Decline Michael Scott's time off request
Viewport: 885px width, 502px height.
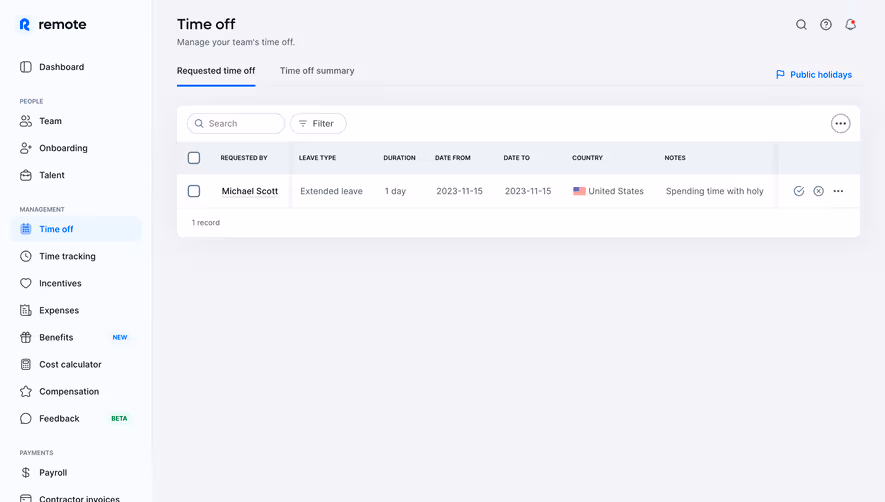(818, 191)
